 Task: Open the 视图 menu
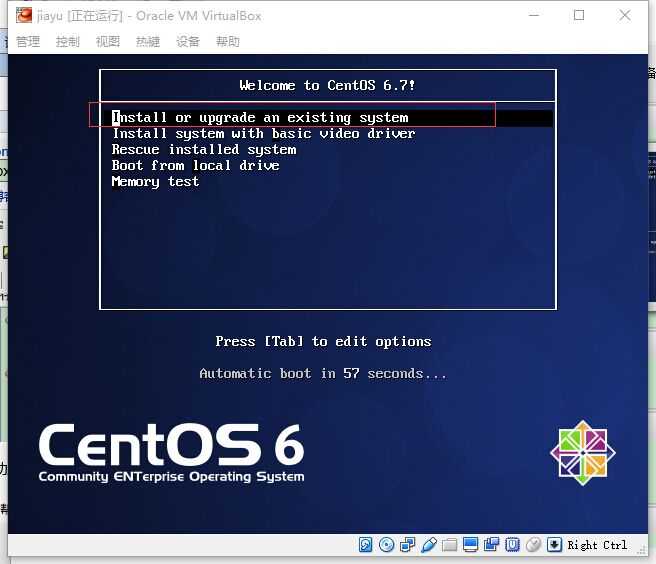(108, 41)
